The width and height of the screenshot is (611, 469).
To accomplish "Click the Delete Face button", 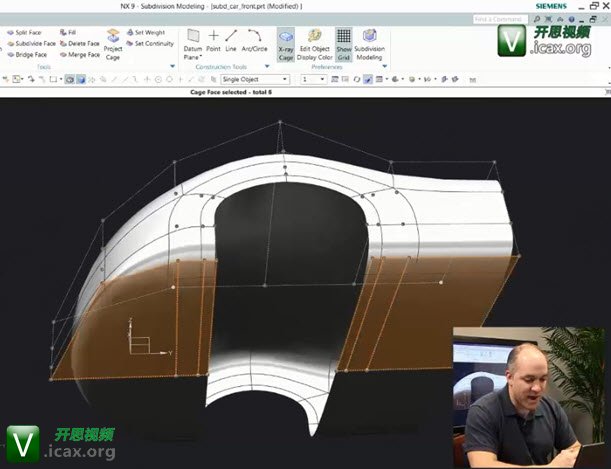I will pos(80,44).
